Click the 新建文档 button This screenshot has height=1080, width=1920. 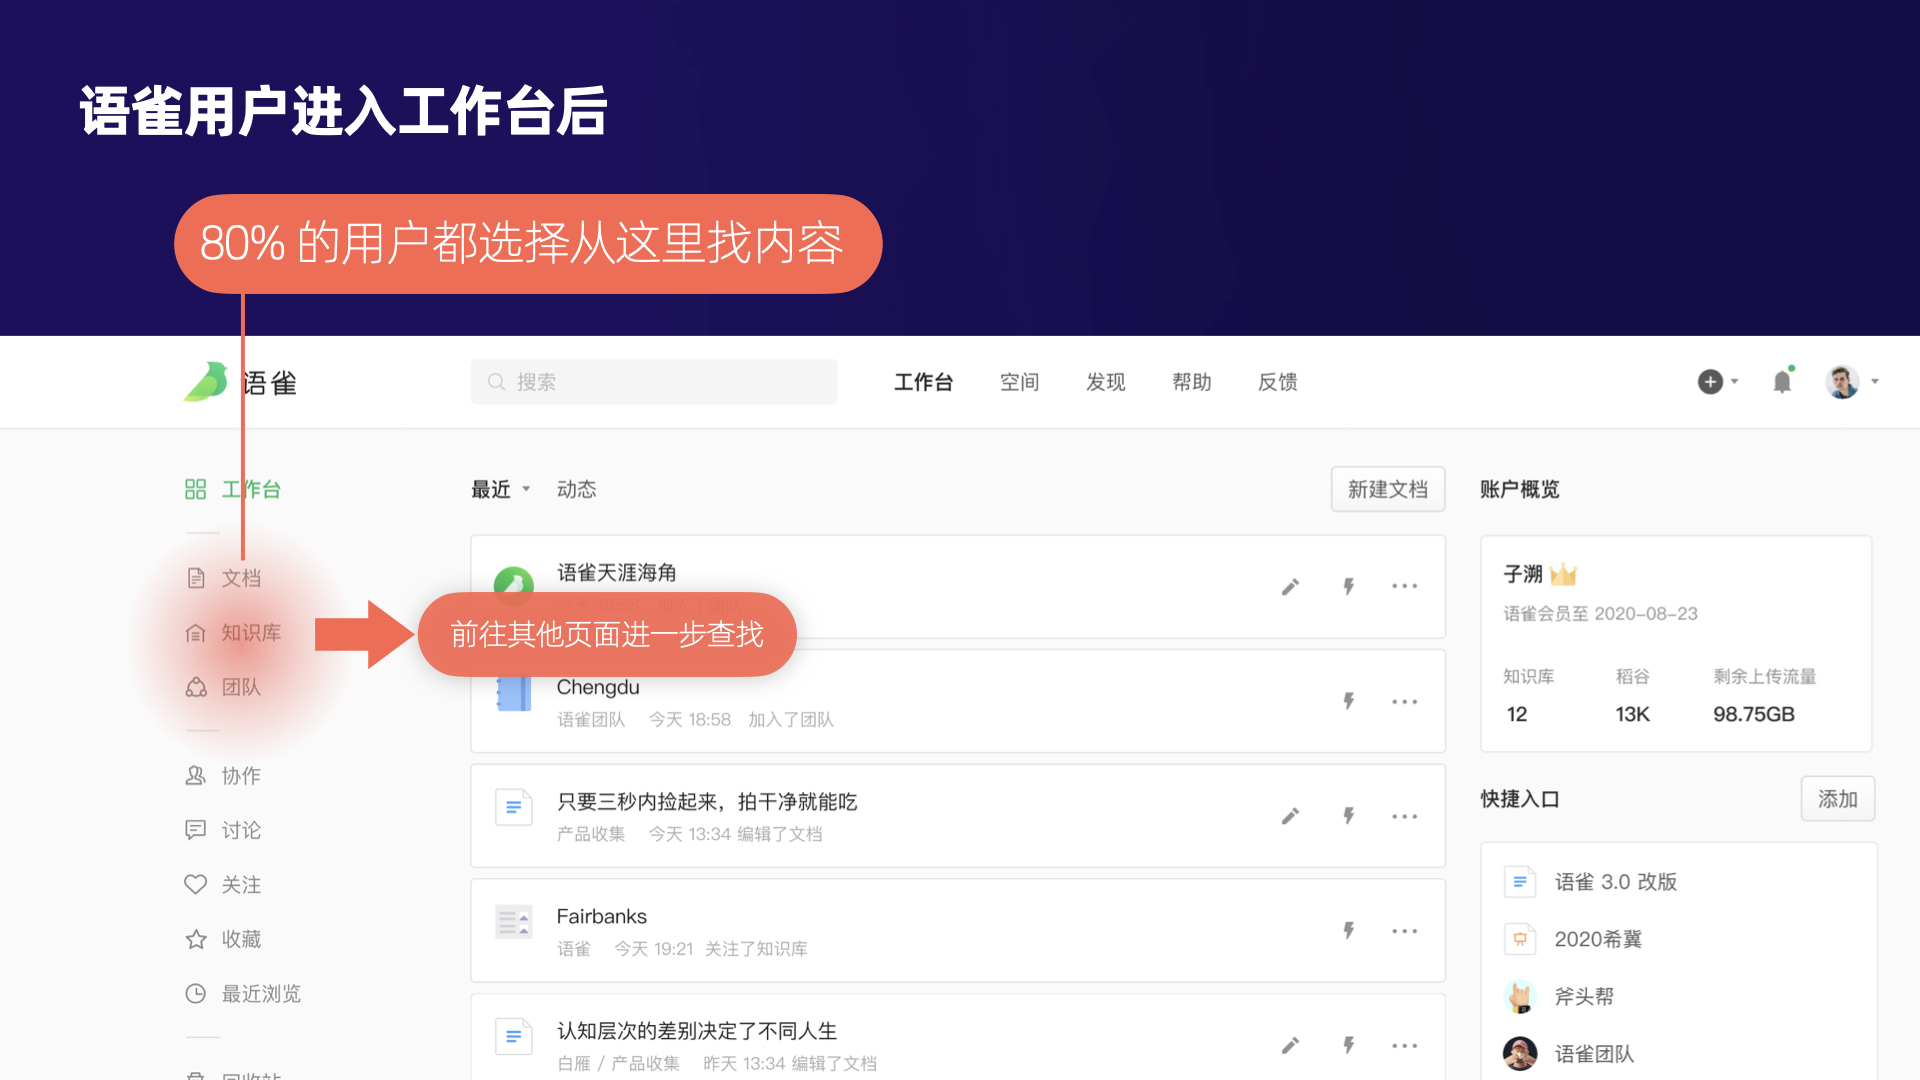click(1387, 489)
